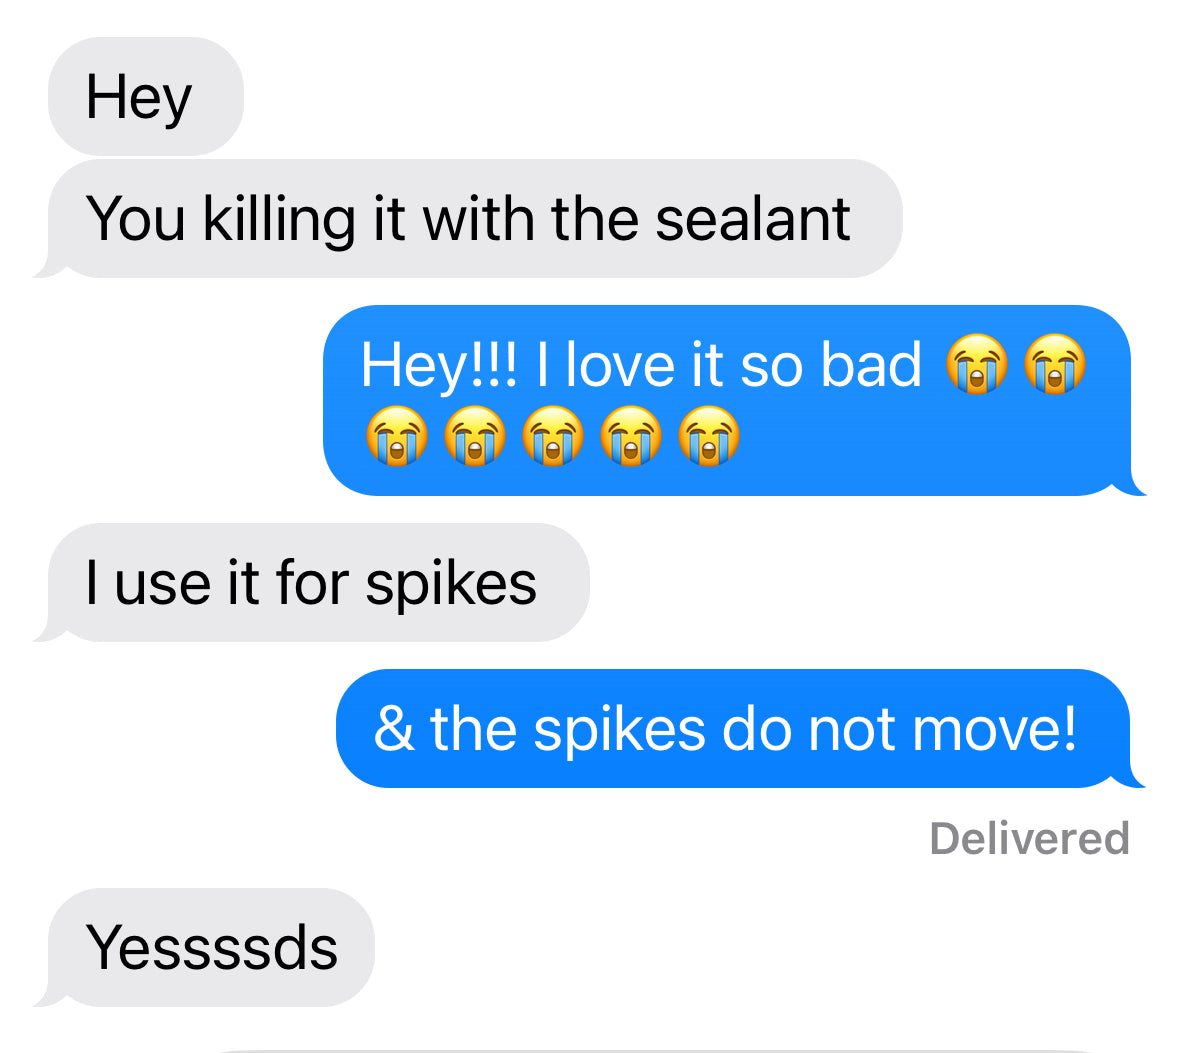This screenshot has height=1053, width=1179.
Task: Tap the "Yessssds" message bubble
Action: pyautogui.click(x=212, y=947)
